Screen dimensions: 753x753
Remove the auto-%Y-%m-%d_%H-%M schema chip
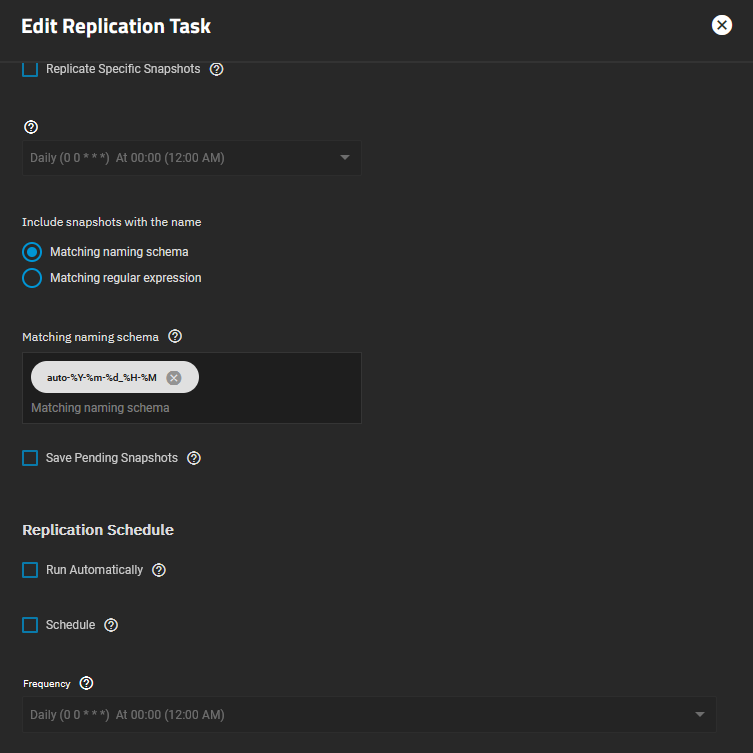(x=174, y=378)
